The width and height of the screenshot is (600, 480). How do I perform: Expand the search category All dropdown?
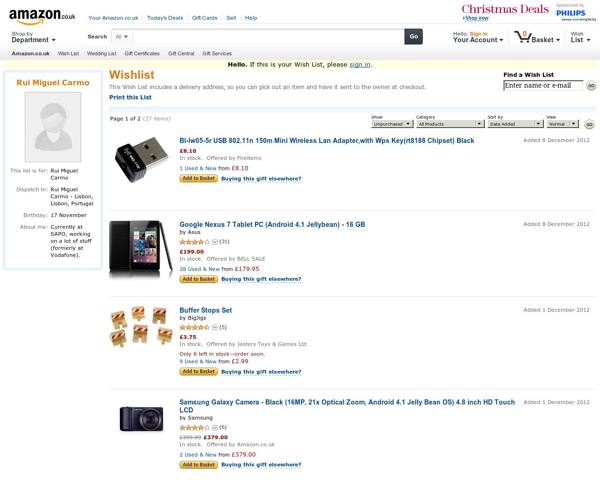pyautogui.click(x=124, y=36)
